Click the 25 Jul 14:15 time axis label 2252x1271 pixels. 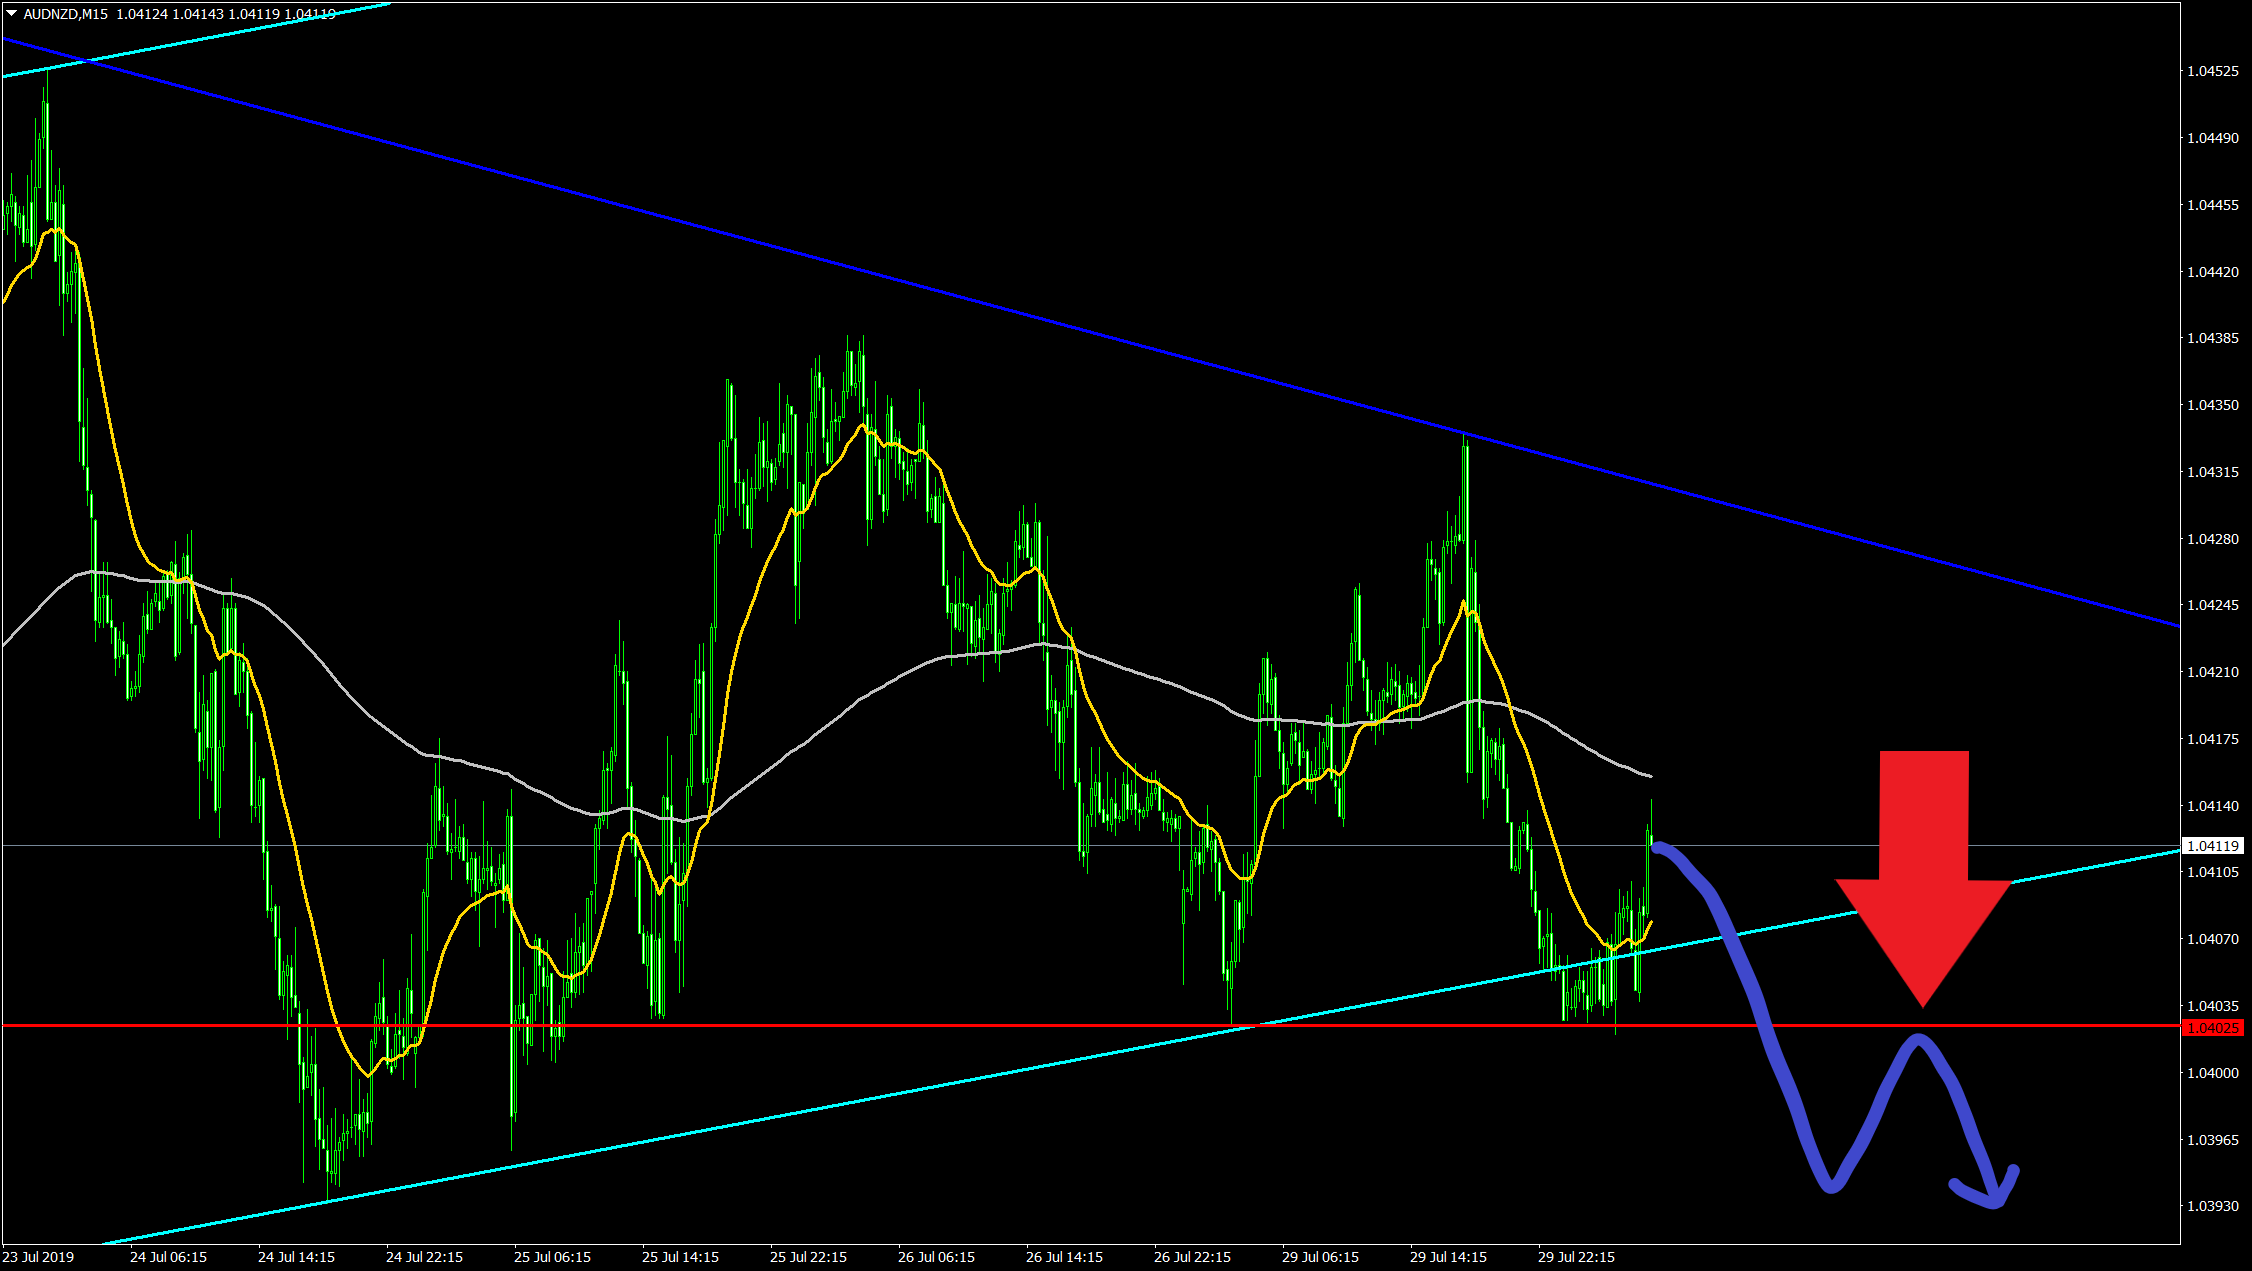click(x=680, y=1257)
